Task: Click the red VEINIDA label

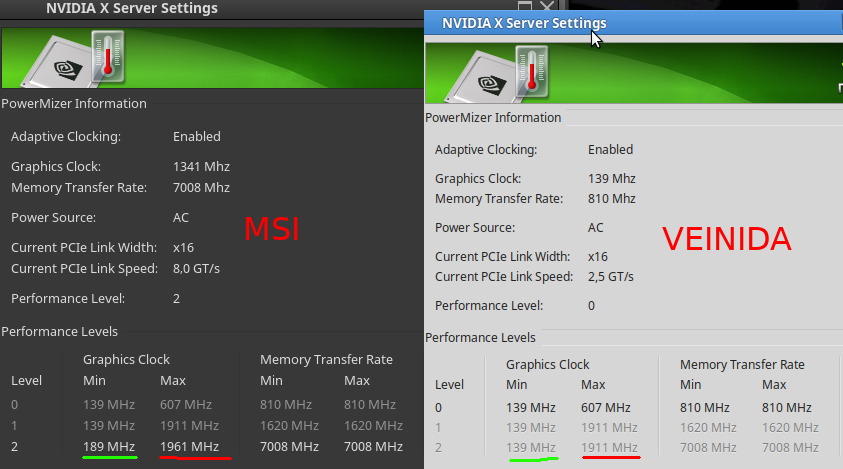Action: pyautogui.click(x=726, y=239)
